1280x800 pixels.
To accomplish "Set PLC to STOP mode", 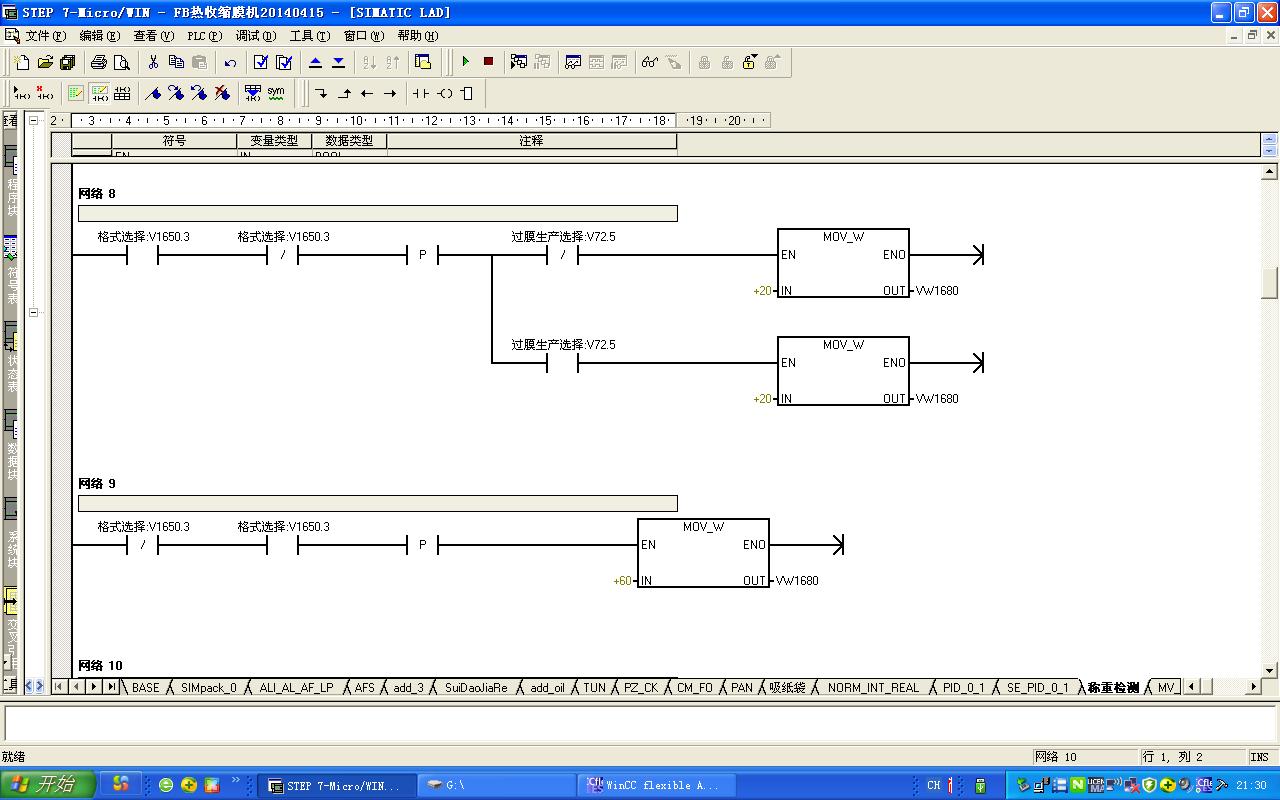I will point(489,62).
